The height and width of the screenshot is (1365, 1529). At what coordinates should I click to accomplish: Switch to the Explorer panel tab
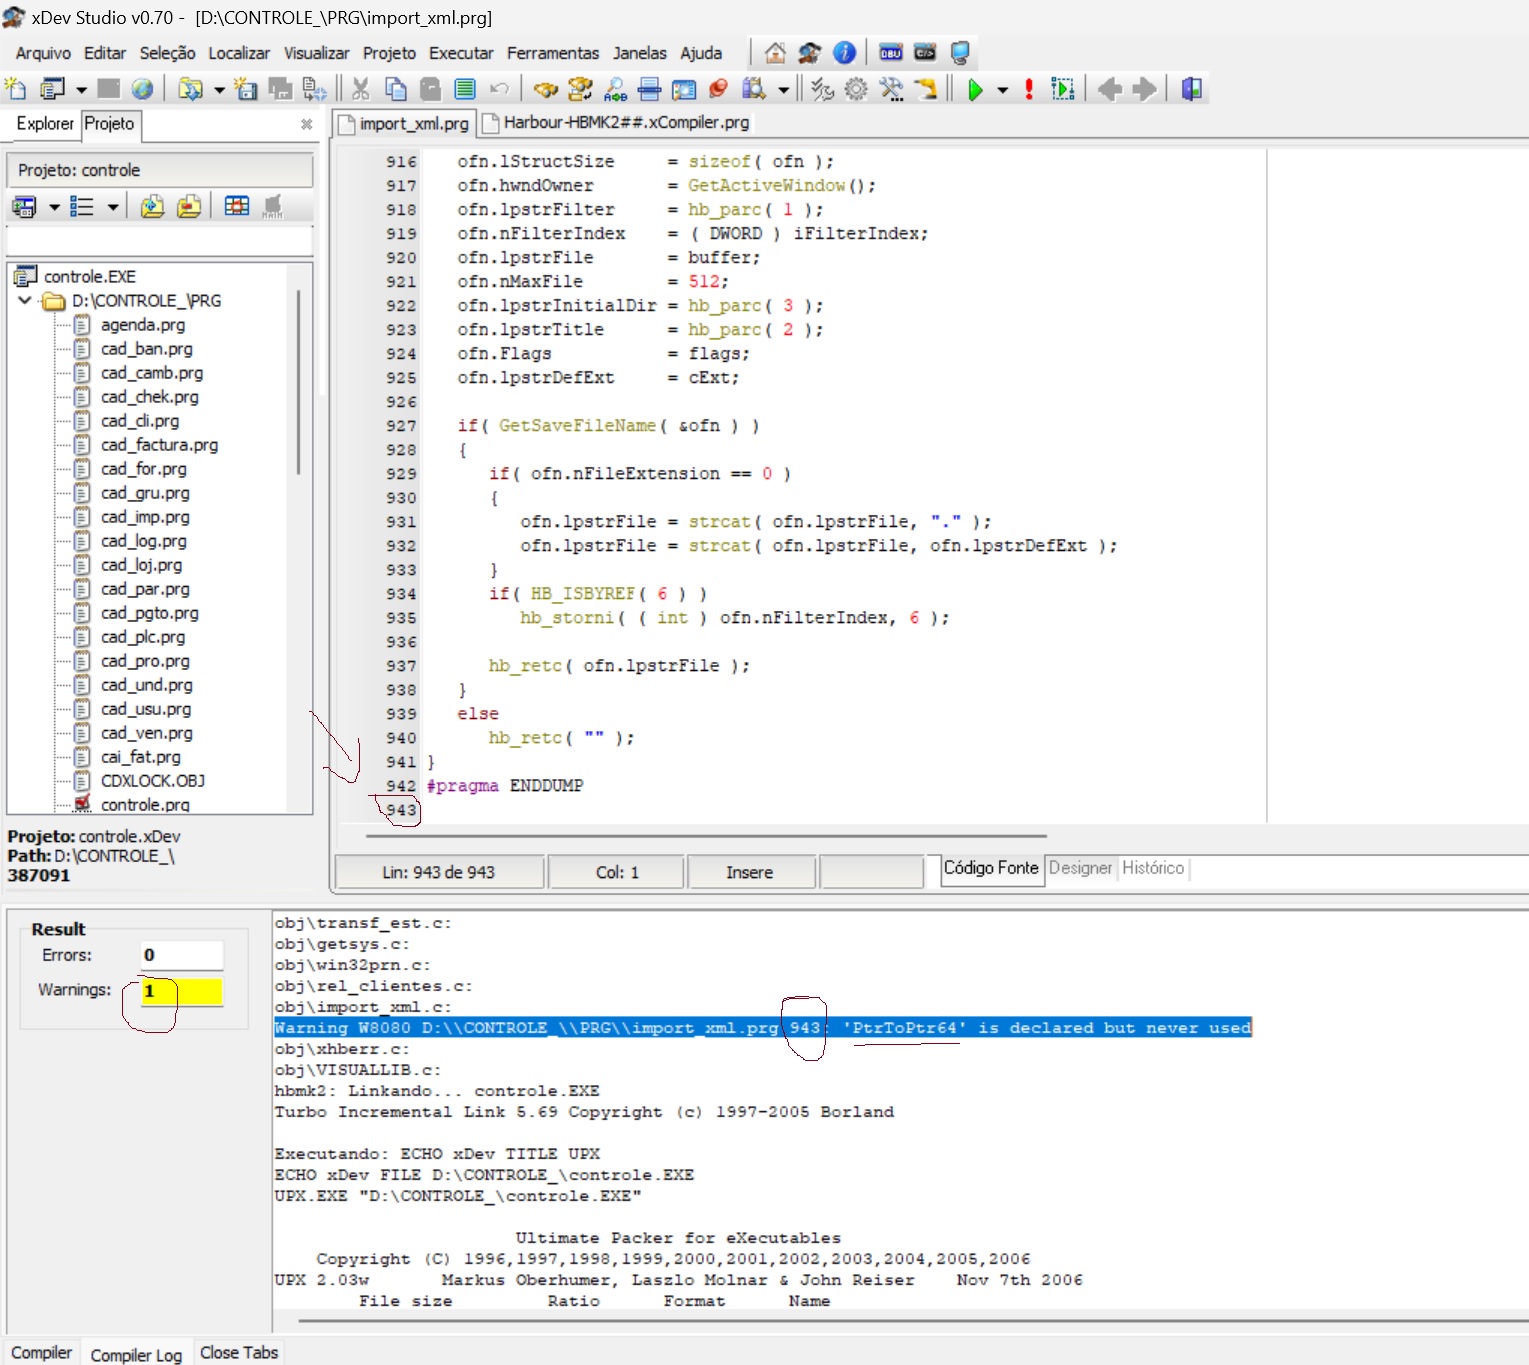44,123
